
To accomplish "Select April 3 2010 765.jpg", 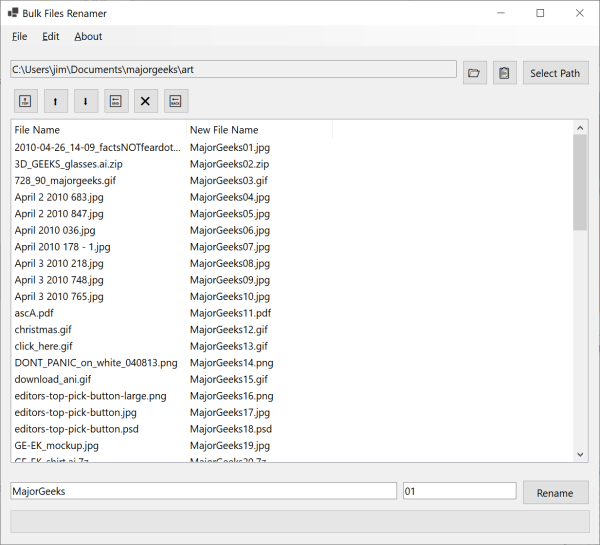I will [59, 297].
